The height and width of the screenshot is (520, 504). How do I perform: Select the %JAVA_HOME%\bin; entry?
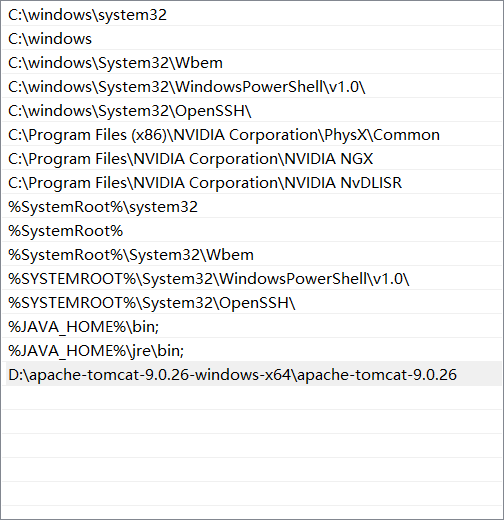(252, 327)
